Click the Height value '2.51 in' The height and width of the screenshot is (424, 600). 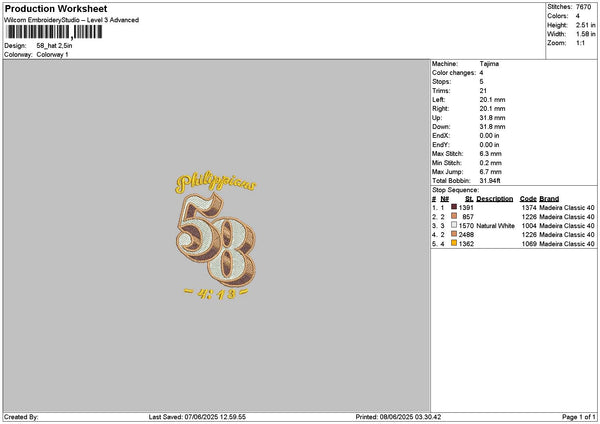click(x=585, y=25)
